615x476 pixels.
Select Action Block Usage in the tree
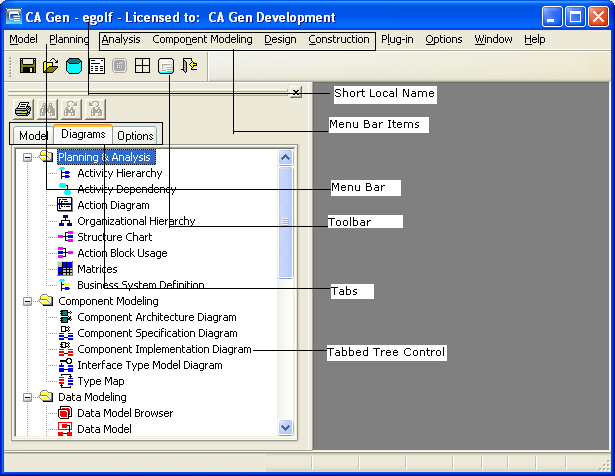click(122, 253)
